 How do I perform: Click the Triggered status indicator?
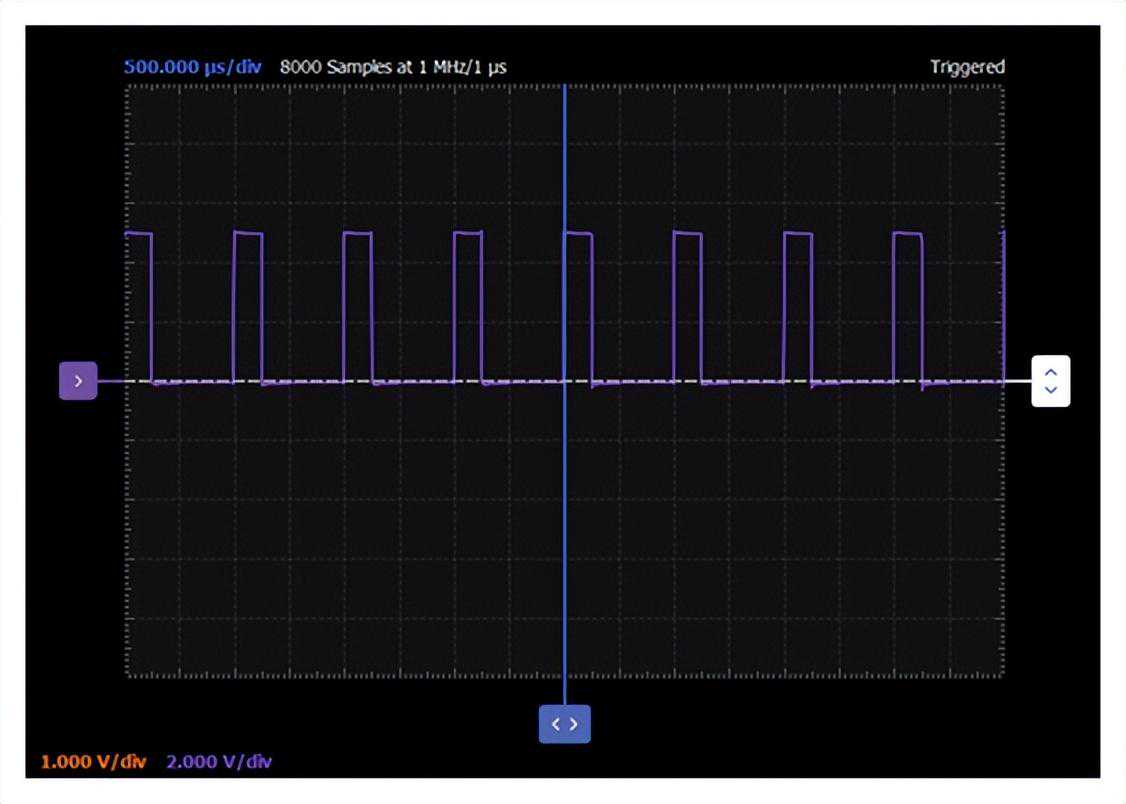pos(966,67)
